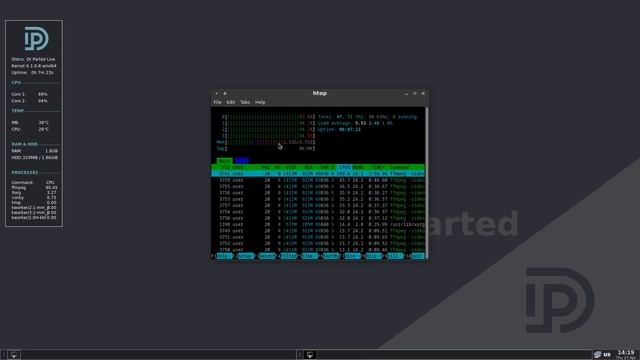Open the File menu in htop terminal

(217, 102)
